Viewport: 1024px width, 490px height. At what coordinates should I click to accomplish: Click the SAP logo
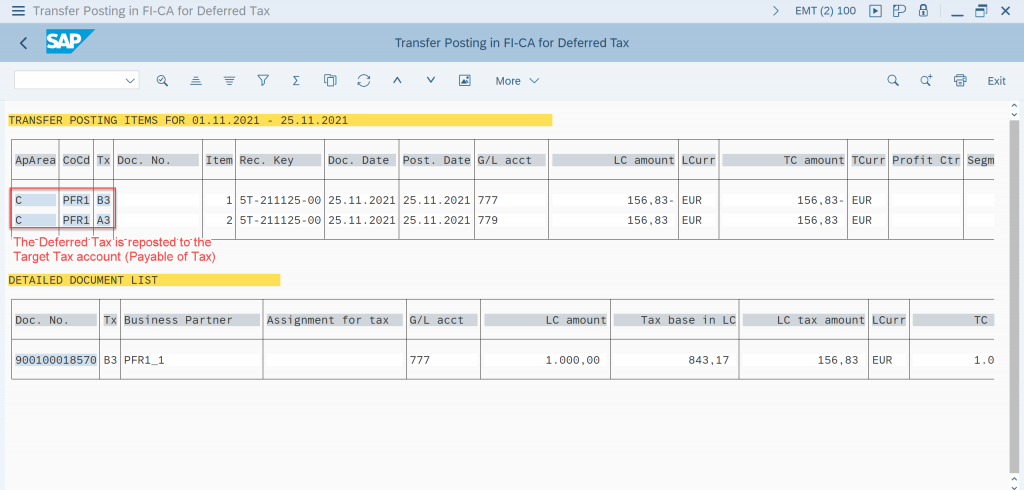pos(69,42)
